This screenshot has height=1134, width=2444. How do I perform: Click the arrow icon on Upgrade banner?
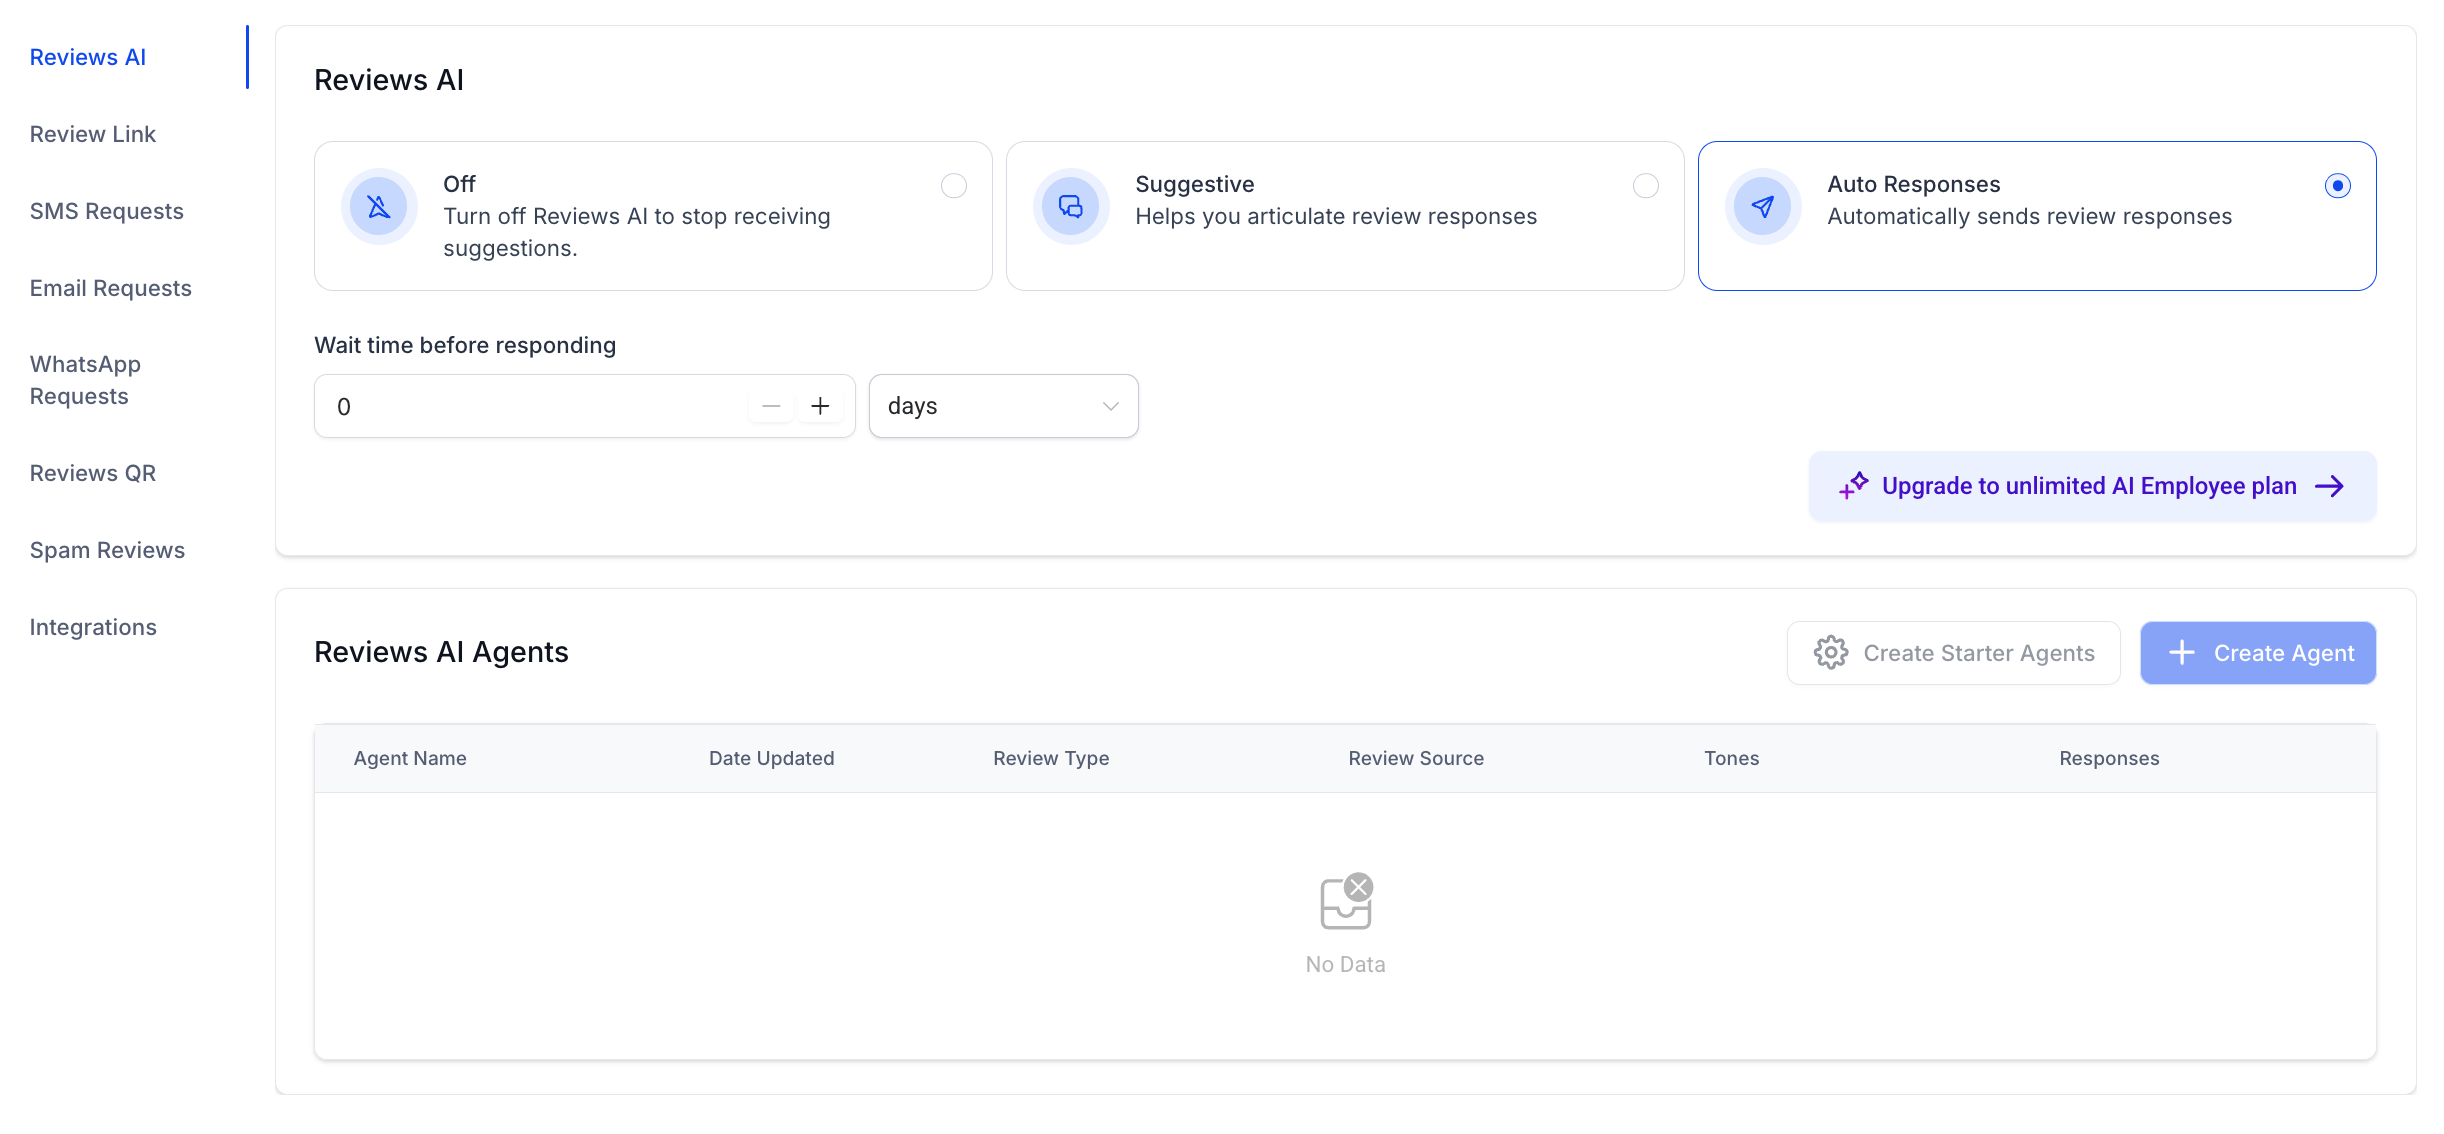2330,486
